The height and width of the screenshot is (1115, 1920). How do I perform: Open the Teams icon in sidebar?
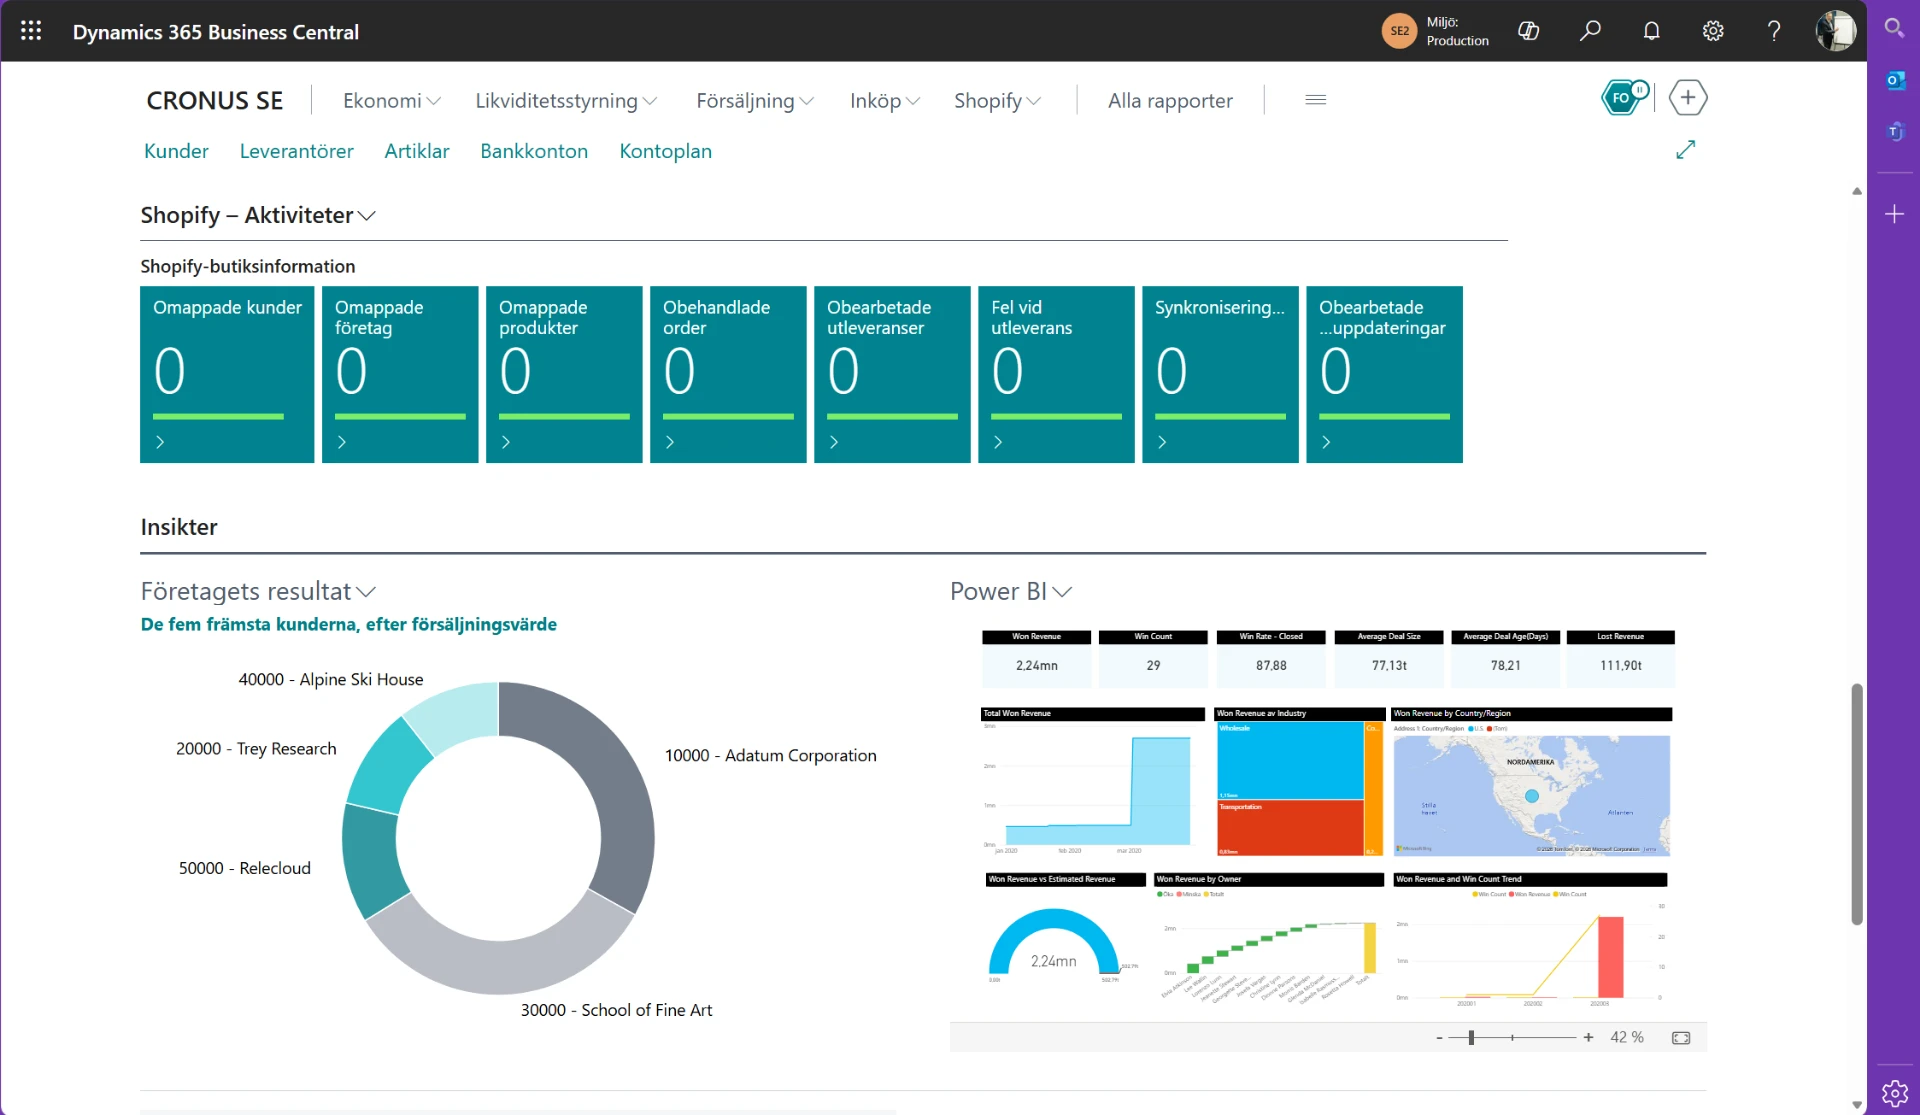1894,132
